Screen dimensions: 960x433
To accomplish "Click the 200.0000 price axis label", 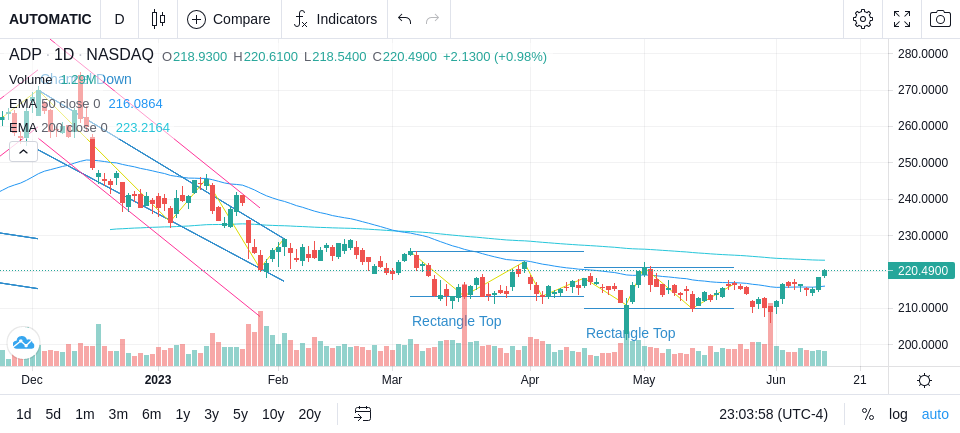I will [x=923, y=344].
